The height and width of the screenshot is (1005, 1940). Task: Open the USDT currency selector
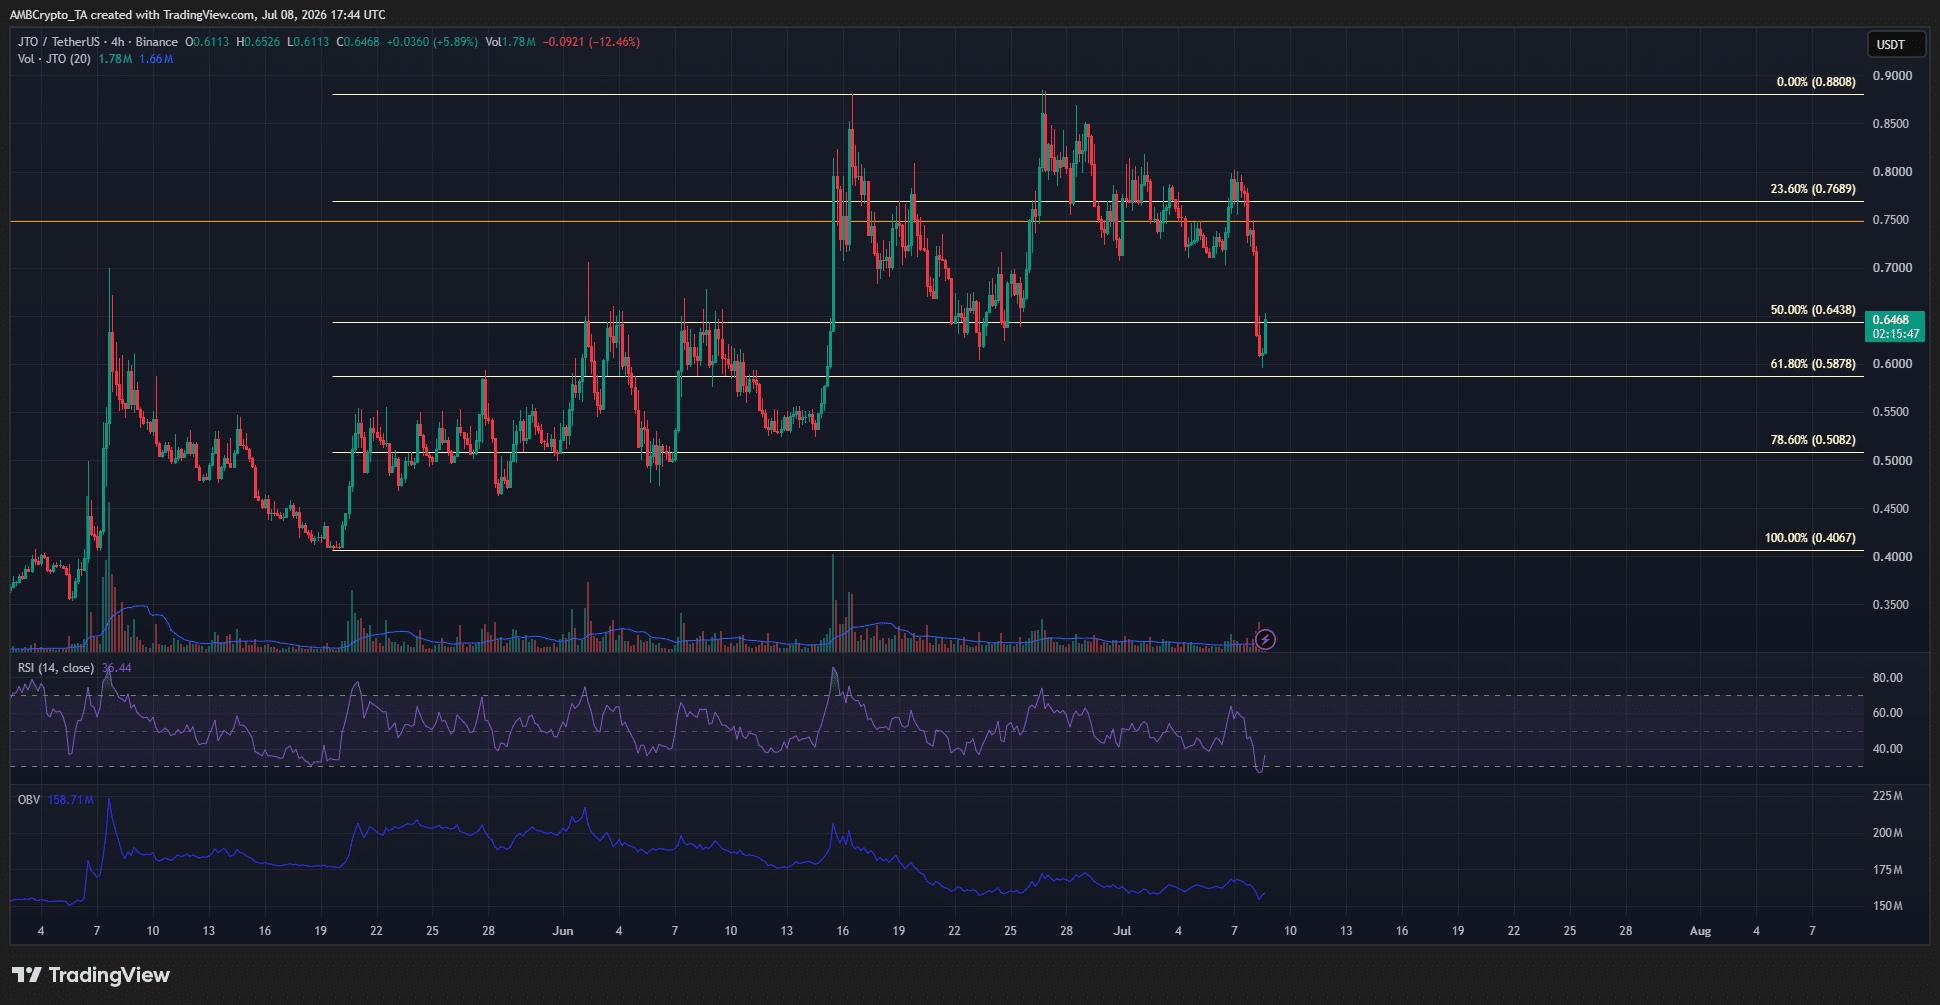(x=1896, y=44)
